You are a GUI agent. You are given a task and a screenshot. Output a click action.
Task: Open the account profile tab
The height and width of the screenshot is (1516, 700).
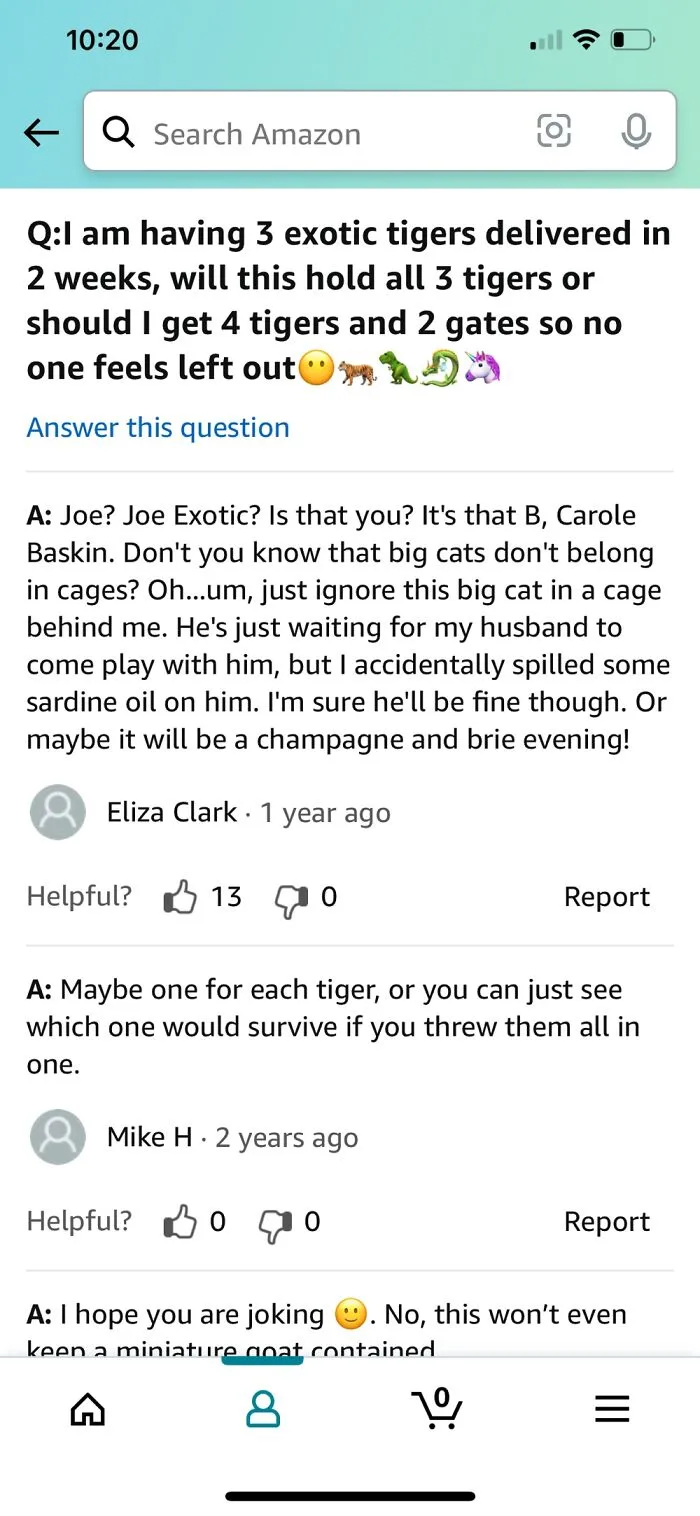[263, 1409]
